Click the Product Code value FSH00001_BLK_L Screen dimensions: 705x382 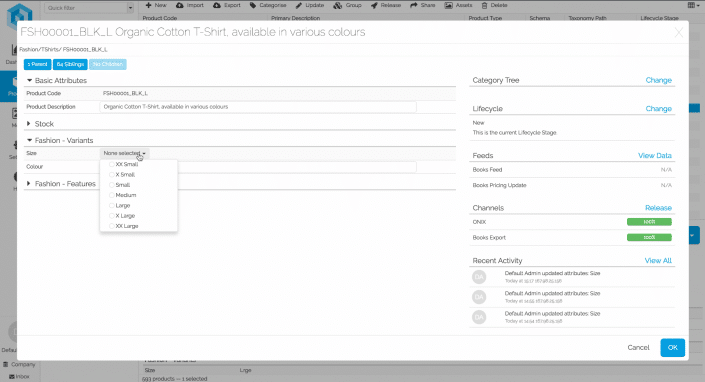[x=125, y=93]
